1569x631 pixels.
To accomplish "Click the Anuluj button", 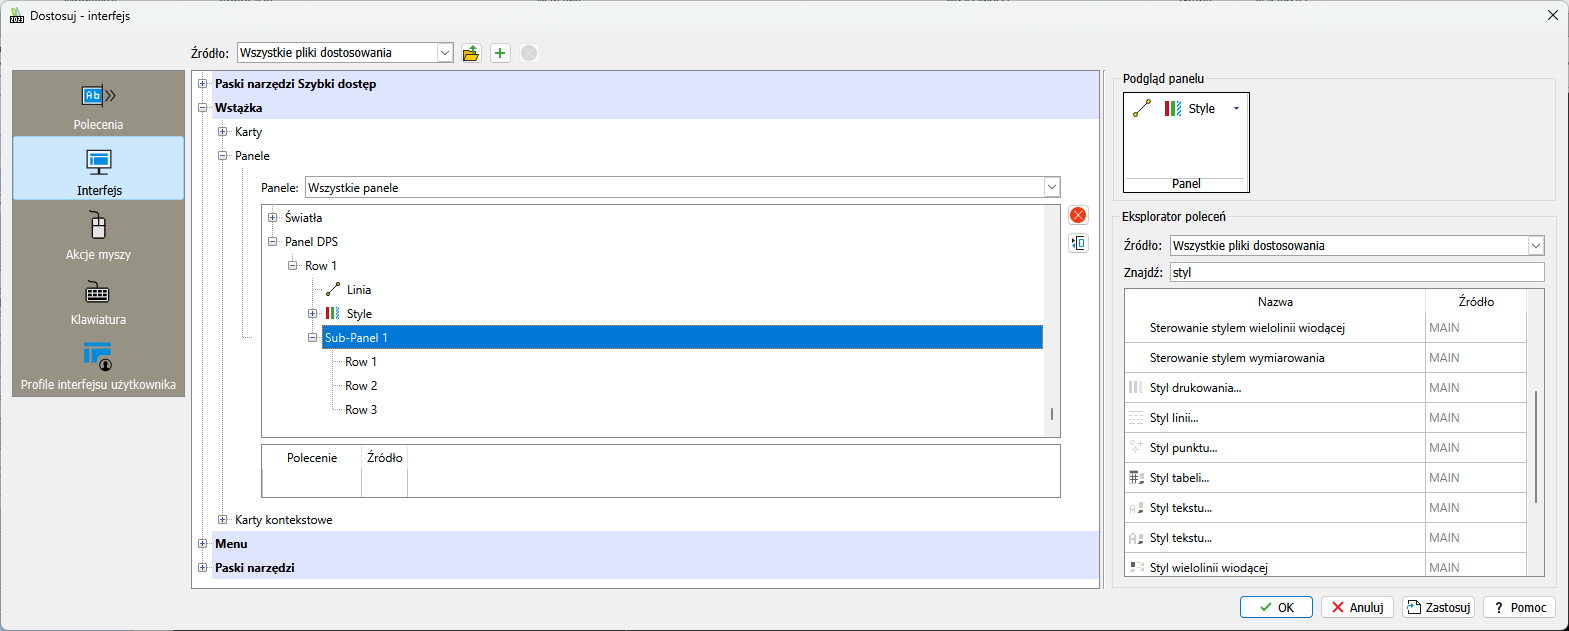I will pyautogui.click(x=1357, y=607).
